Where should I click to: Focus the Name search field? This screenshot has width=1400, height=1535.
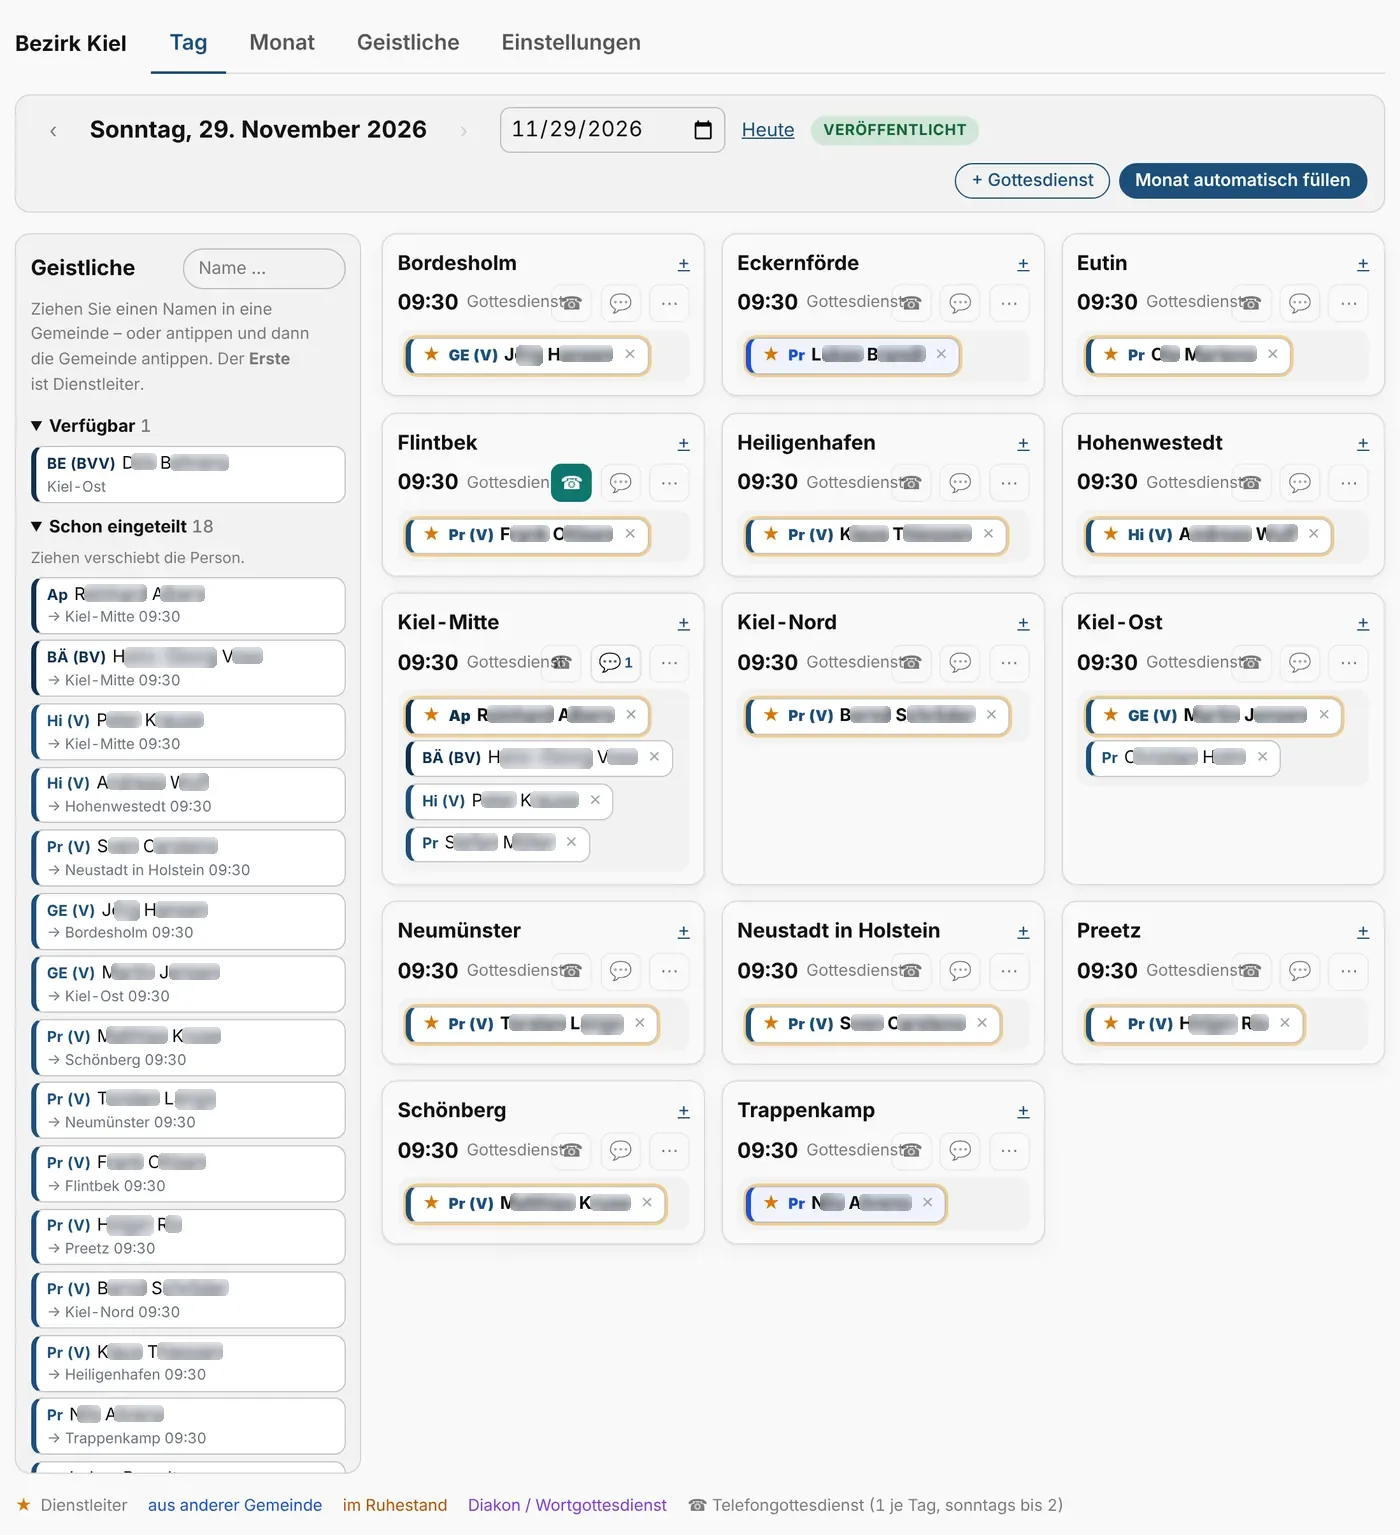[x=264, y=268]
